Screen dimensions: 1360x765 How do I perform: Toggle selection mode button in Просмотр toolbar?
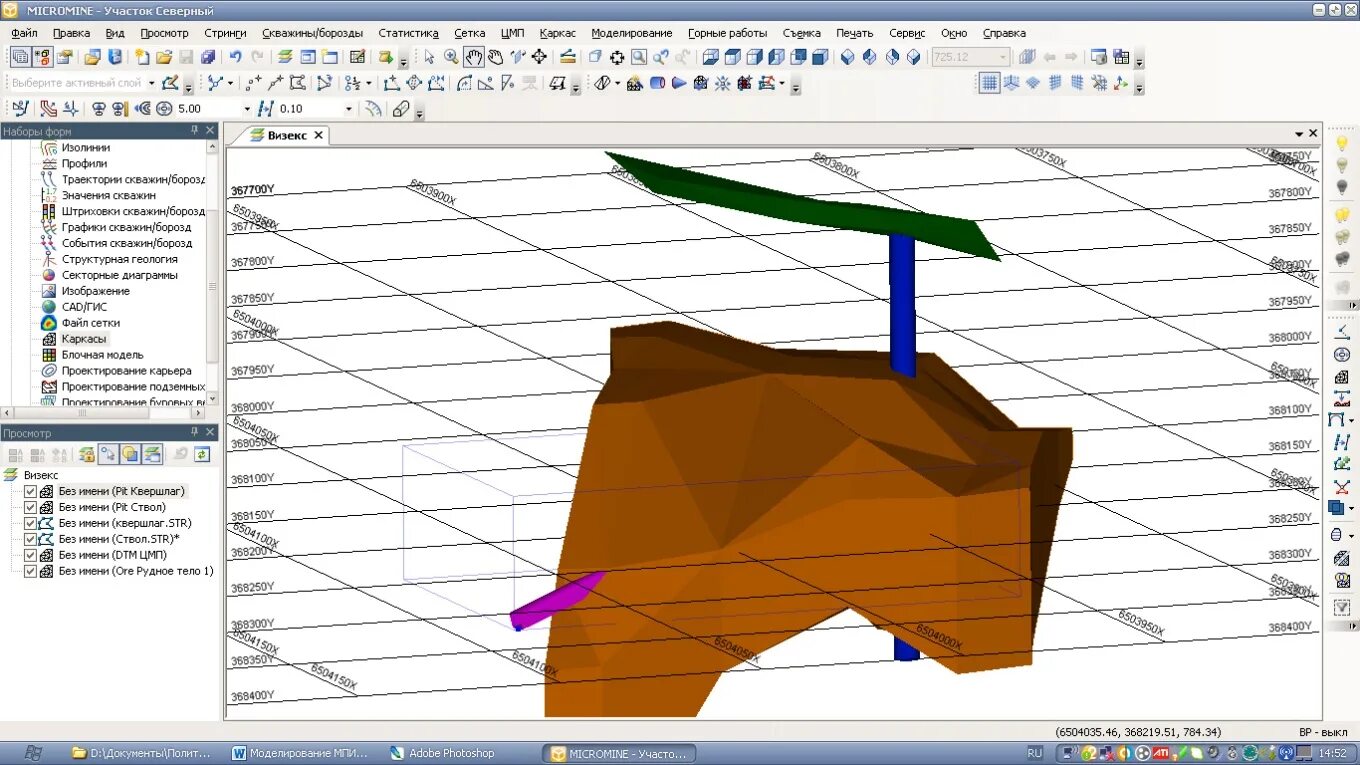[x=108, y=455]
